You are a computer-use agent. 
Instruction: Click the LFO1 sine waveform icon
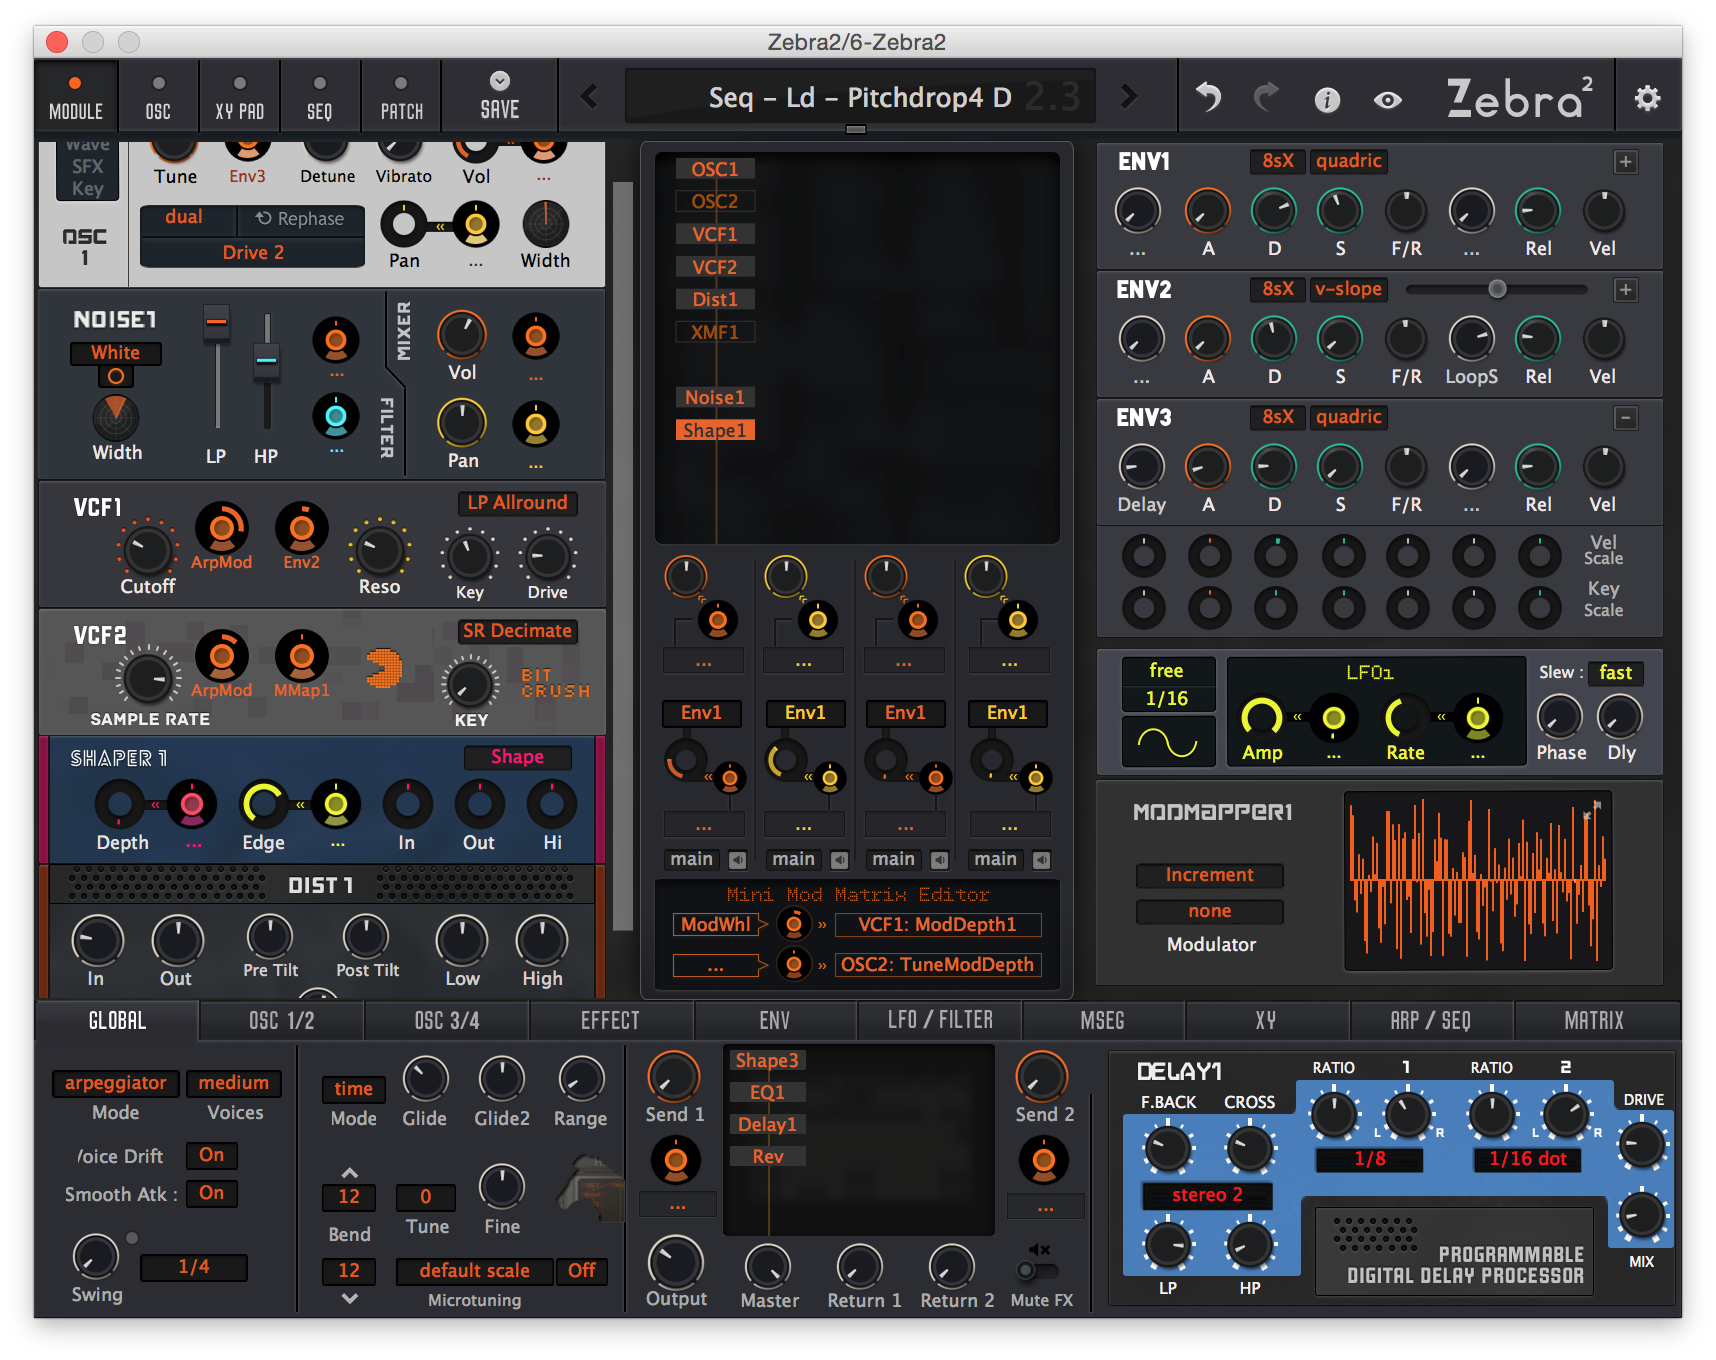pos(1167,742)
